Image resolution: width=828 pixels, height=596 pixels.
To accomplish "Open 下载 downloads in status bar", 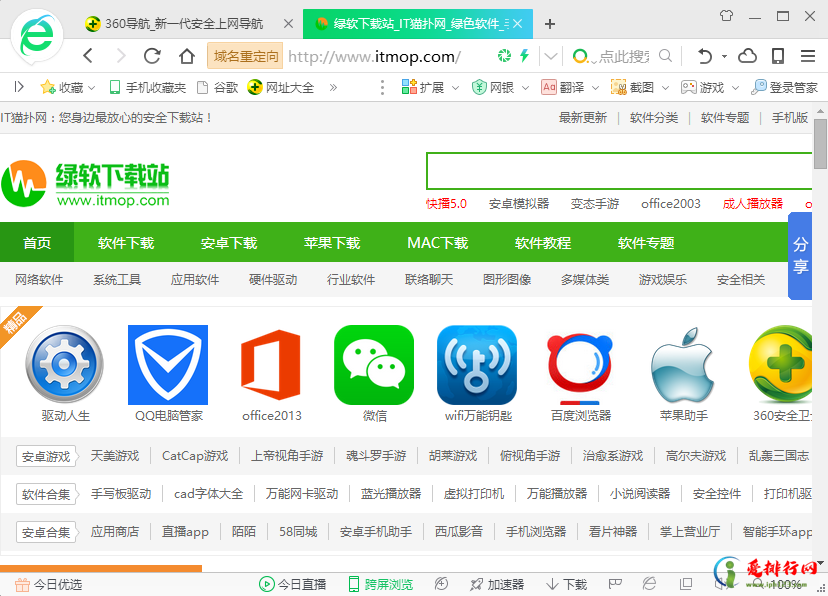I will tap(567, 584).
